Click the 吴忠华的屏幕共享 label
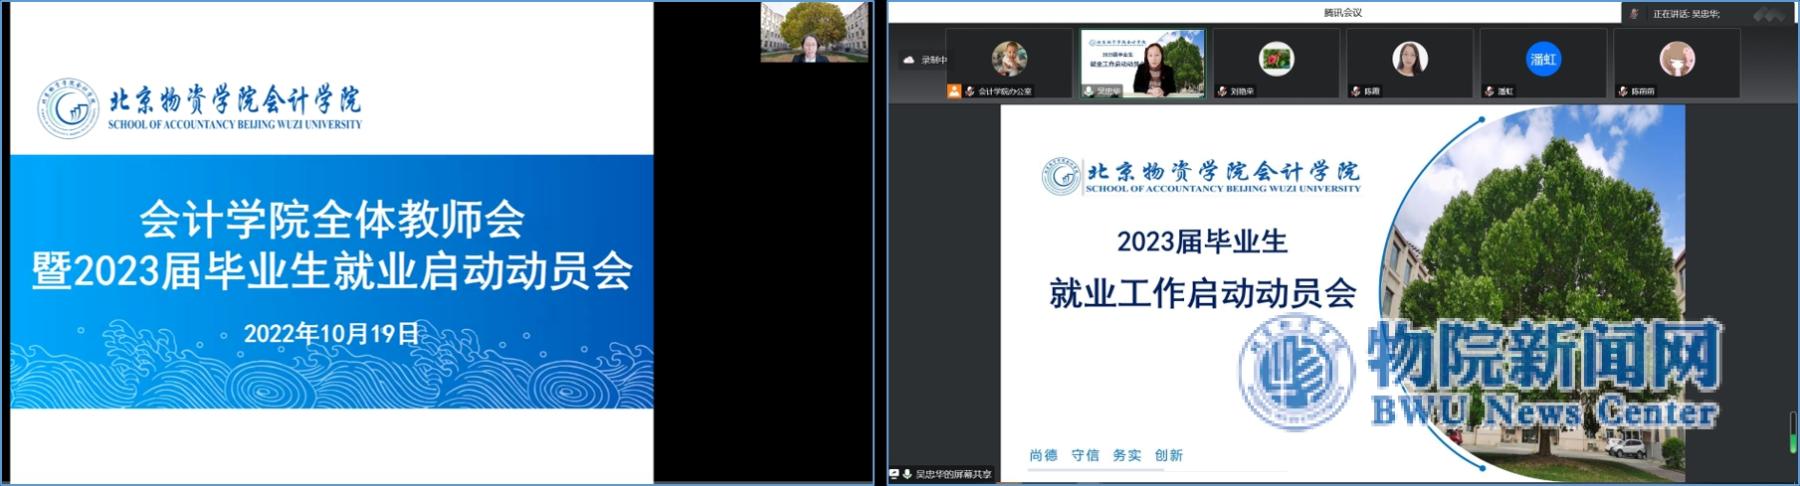Viewport: 1800px width, 486px height. coord(952,474)
